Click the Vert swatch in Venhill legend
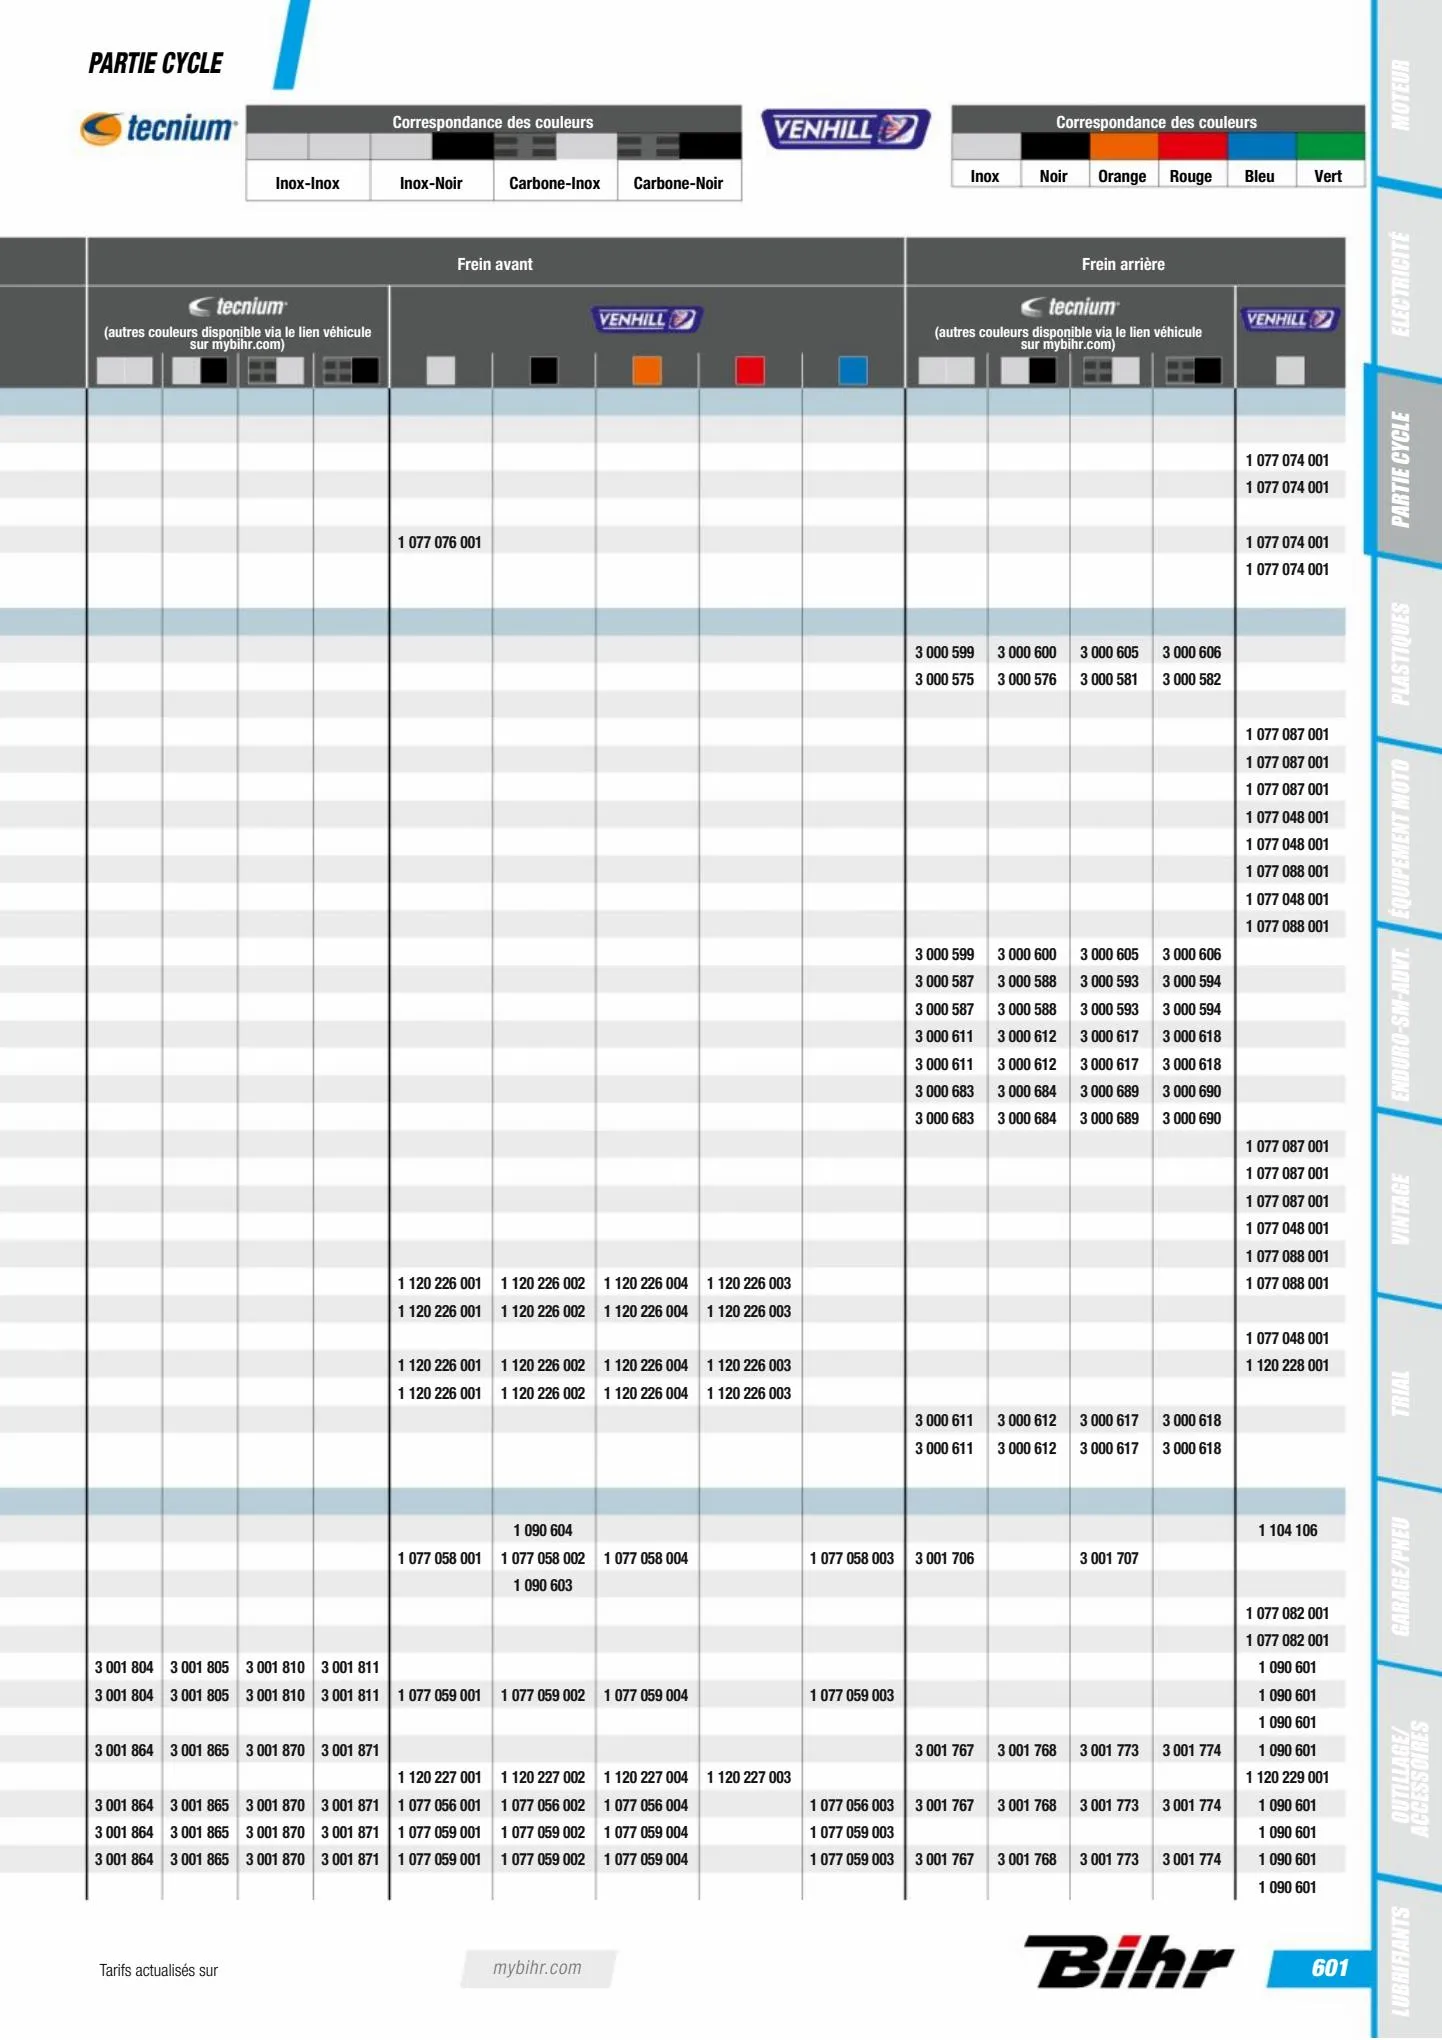 (x=1330, y=147)
